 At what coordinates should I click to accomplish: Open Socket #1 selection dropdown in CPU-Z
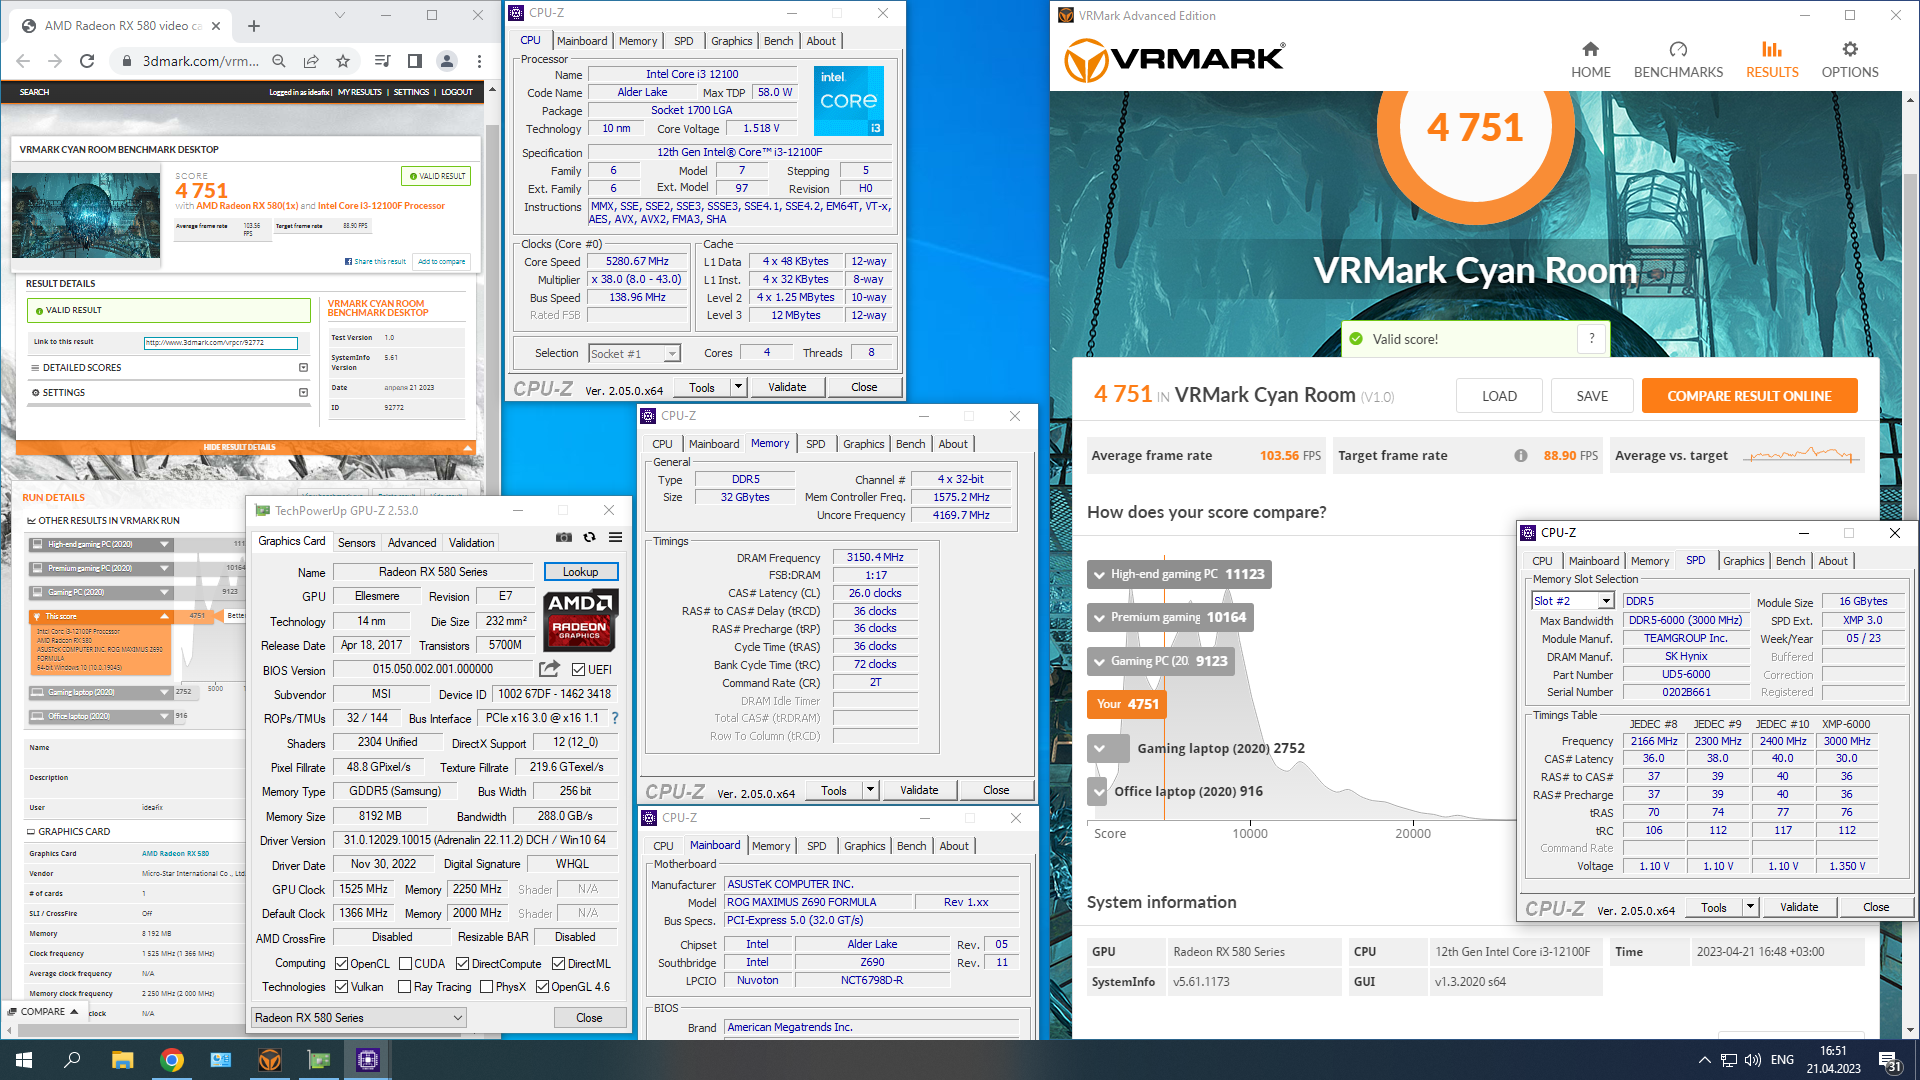(x=634, y=353)
